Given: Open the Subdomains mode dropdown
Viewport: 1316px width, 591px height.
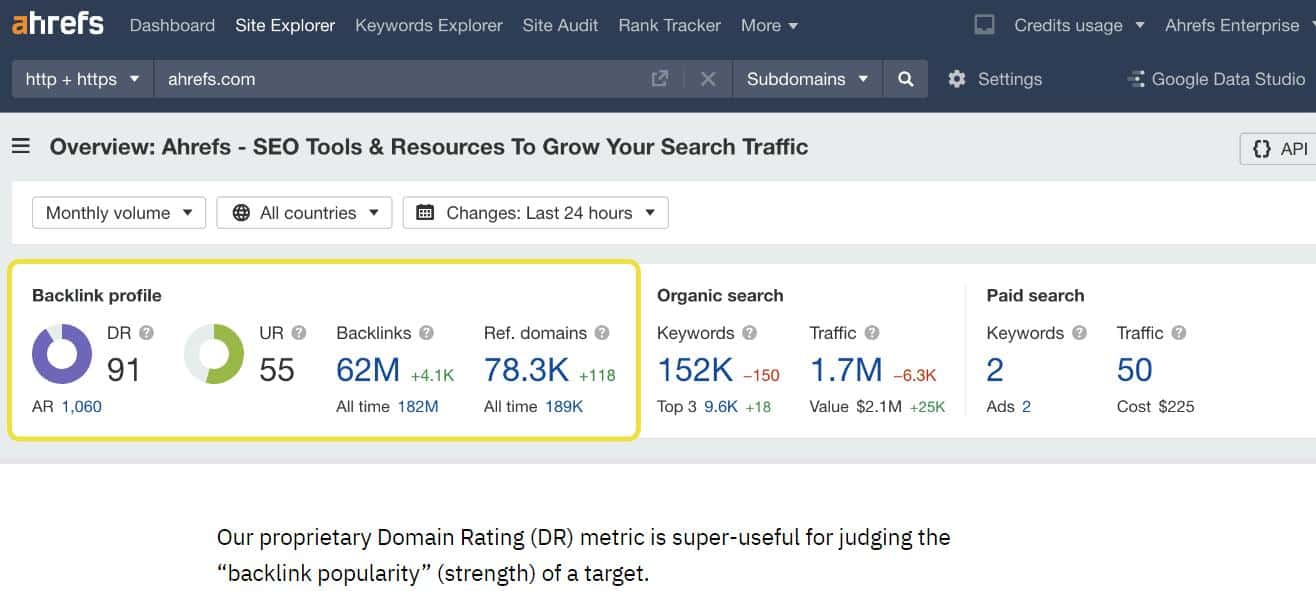Looking at the screenshot, I should [x=807, y=79].
